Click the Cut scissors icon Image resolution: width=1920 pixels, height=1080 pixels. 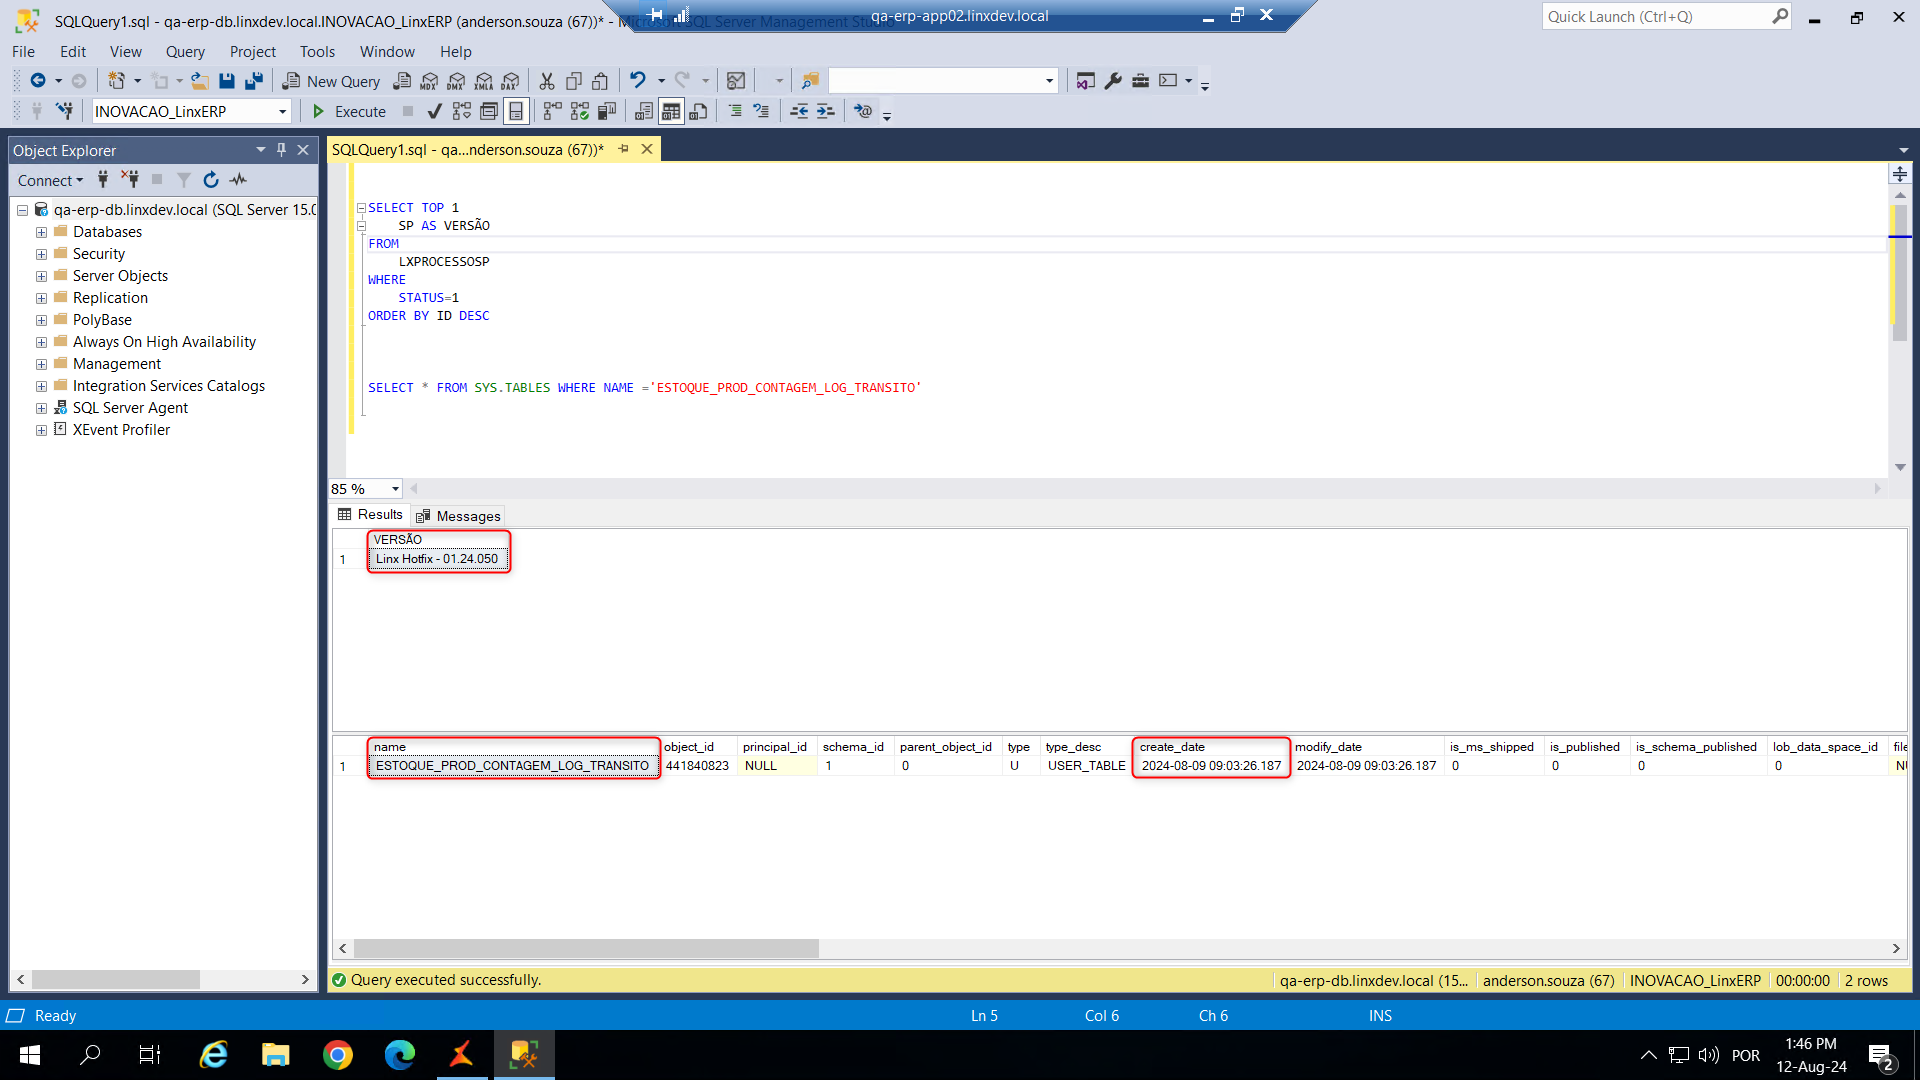click(547, 81)
